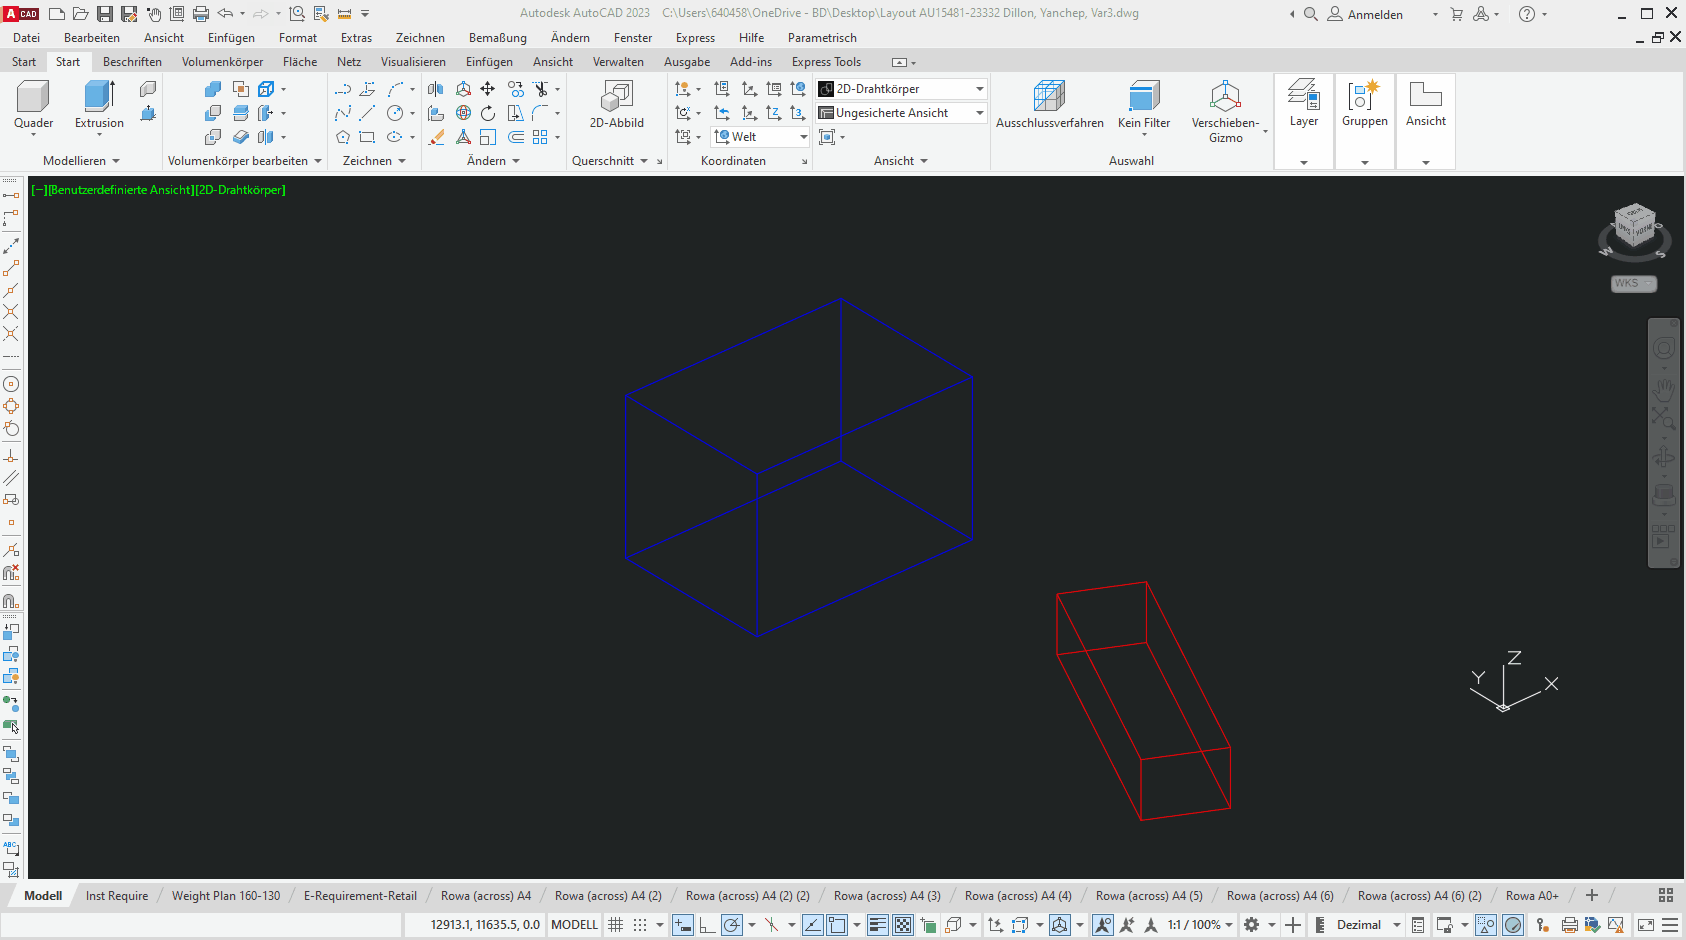The width and height of the screenshot is (1686, 940).
Task: Open the Datei menu
Action: coord(27,38)
